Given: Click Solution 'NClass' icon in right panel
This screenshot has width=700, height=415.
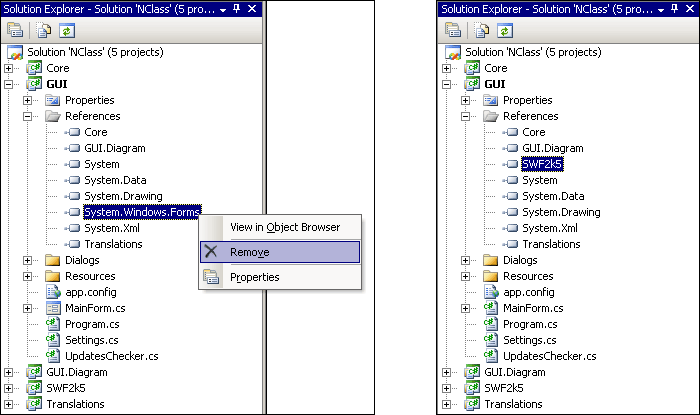Looking at the screenshot, I should [x=453, y=52].
